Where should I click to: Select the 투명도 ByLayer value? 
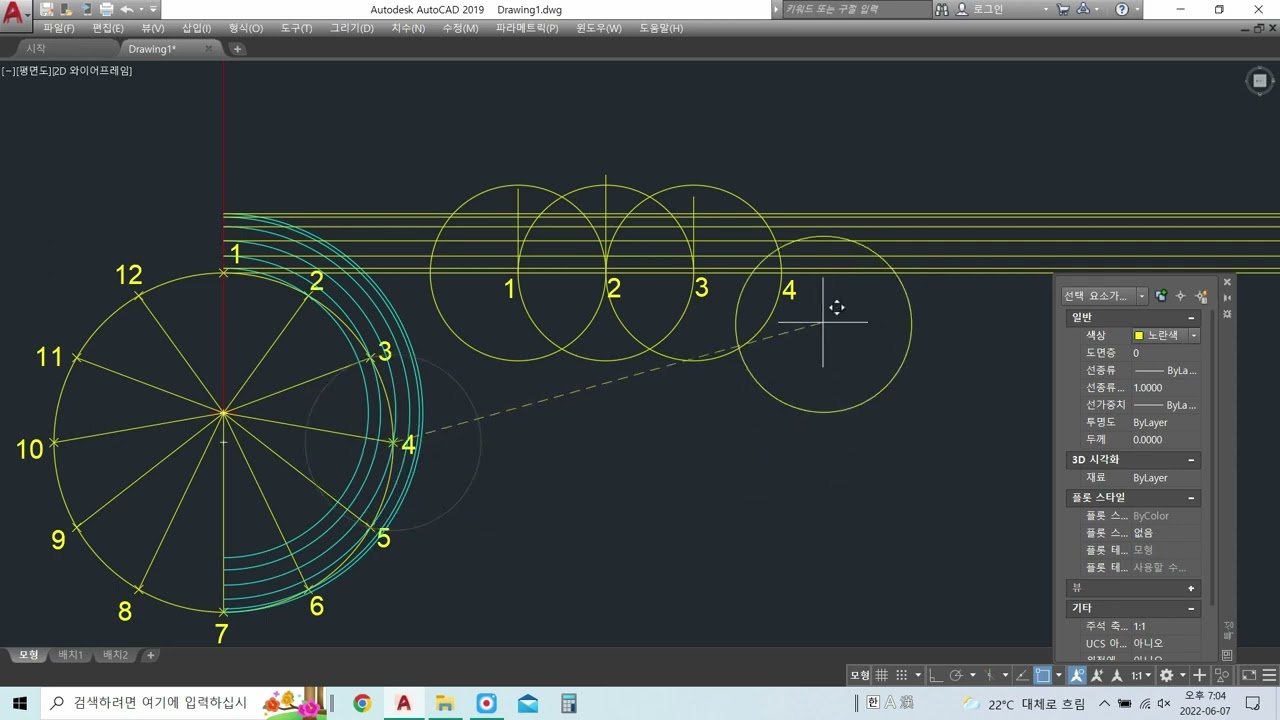(x=1165, y=423)
